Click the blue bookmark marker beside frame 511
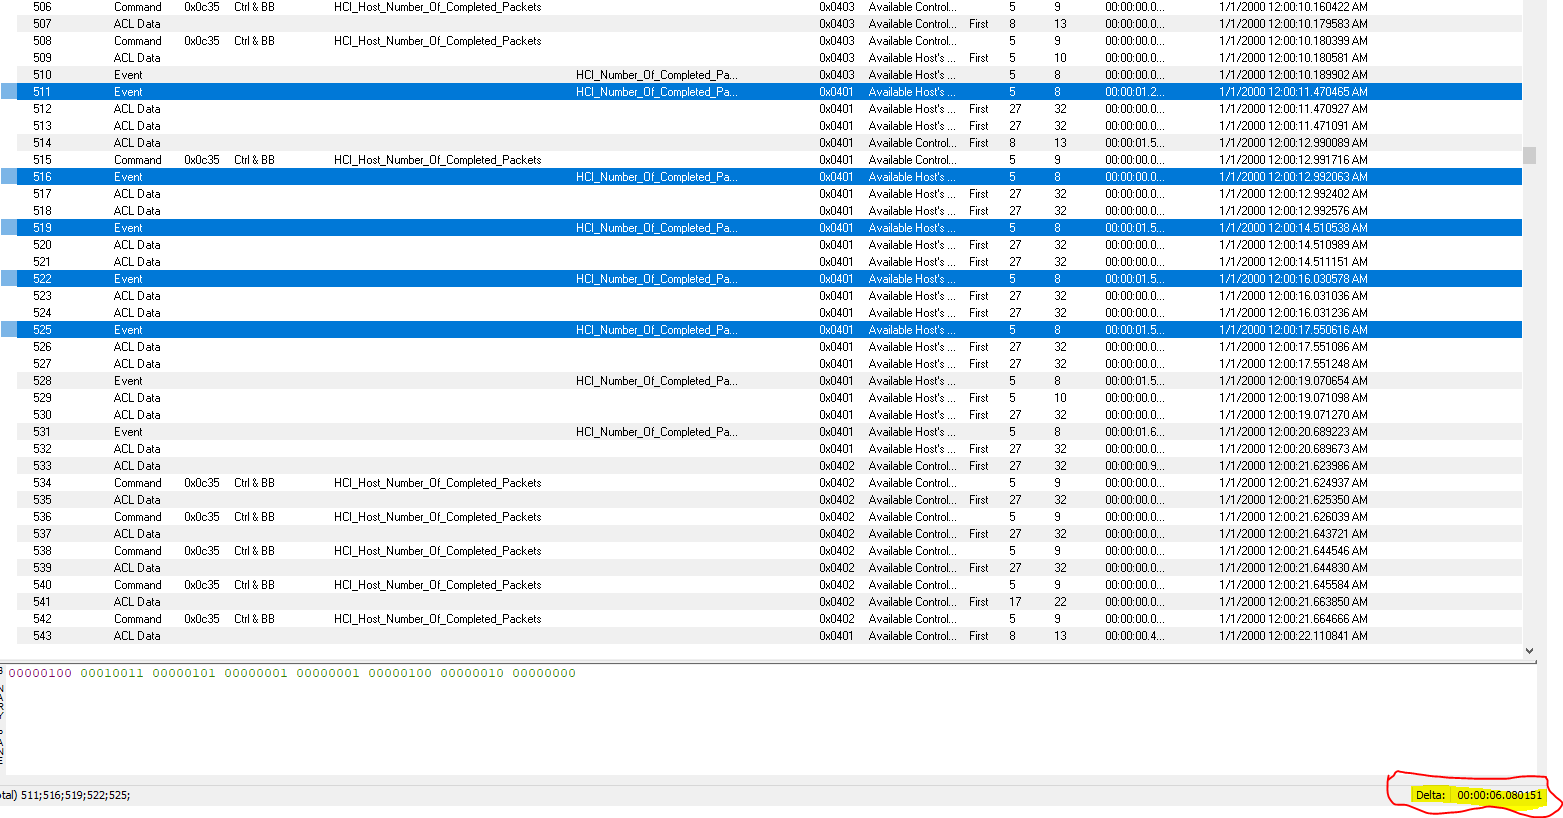Image resolution: width=1563 pixels, height=818 pixels. point(7,91)
